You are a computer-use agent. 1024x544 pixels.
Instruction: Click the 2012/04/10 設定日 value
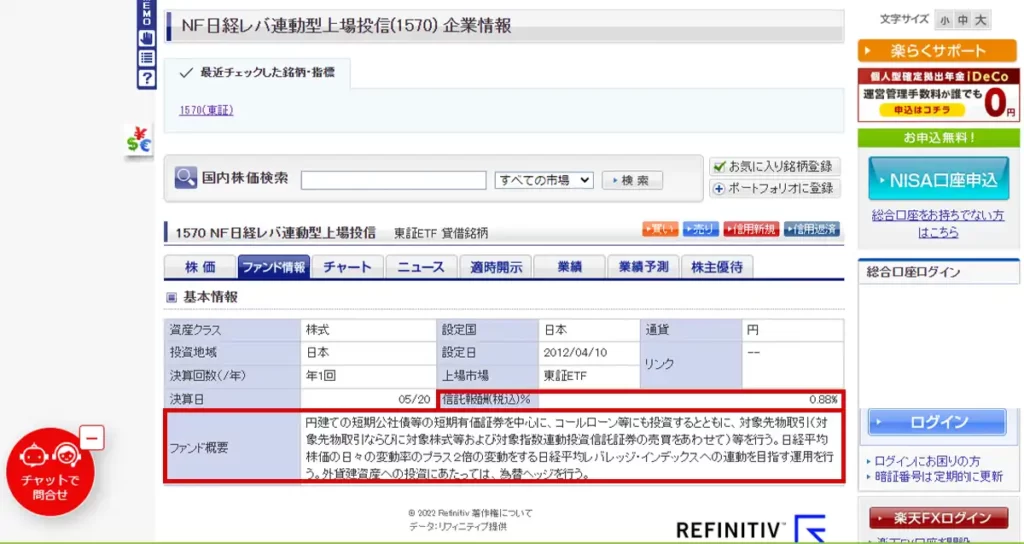pos(575,353)
